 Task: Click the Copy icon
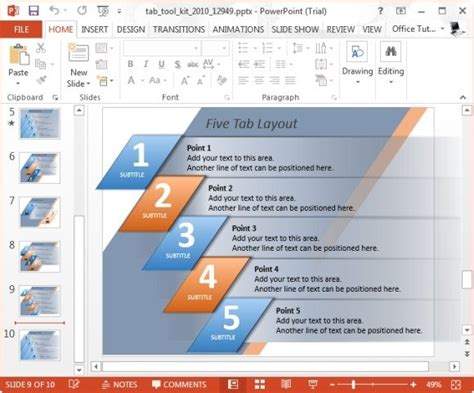click(40, 64)
